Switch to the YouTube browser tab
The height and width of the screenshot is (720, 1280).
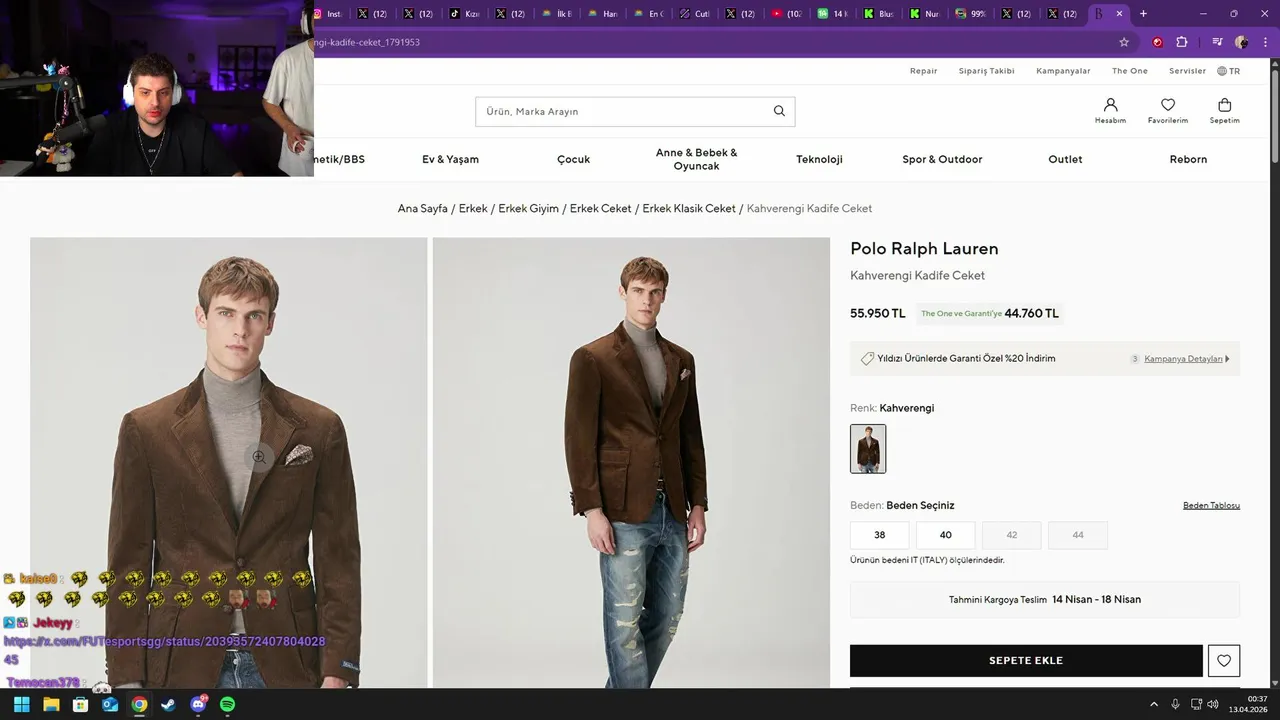pyautogui.click(x=788, y=14)
